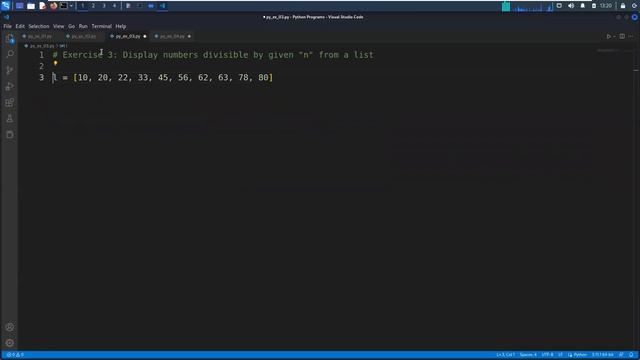Switch to workspace 4
This screenshot has width=640, height=360.
pos(114,6)
